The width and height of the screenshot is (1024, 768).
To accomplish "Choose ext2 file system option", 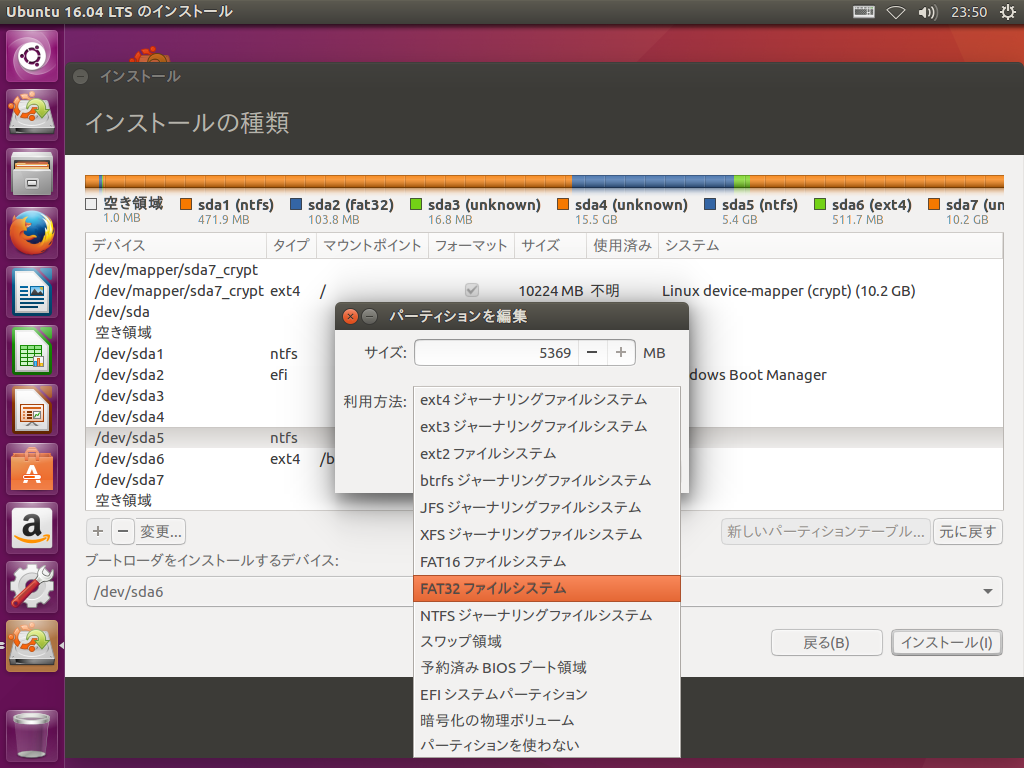I will pos(547,454).
